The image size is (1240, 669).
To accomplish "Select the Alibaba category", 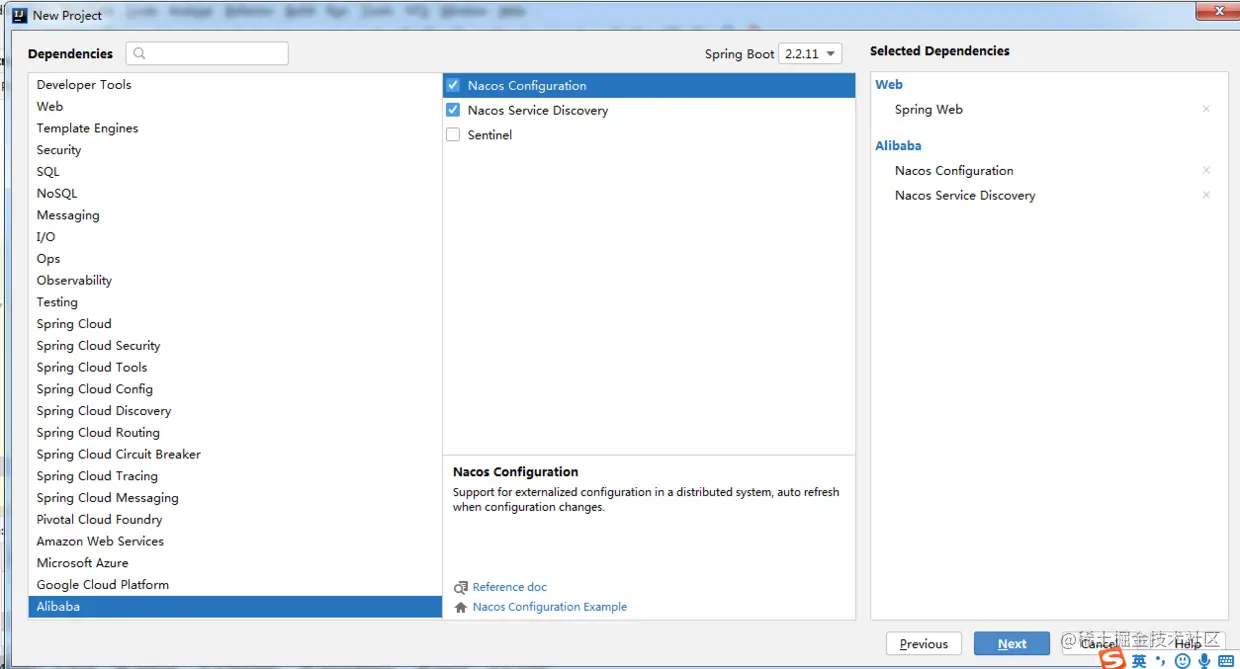I will point(235,607).
